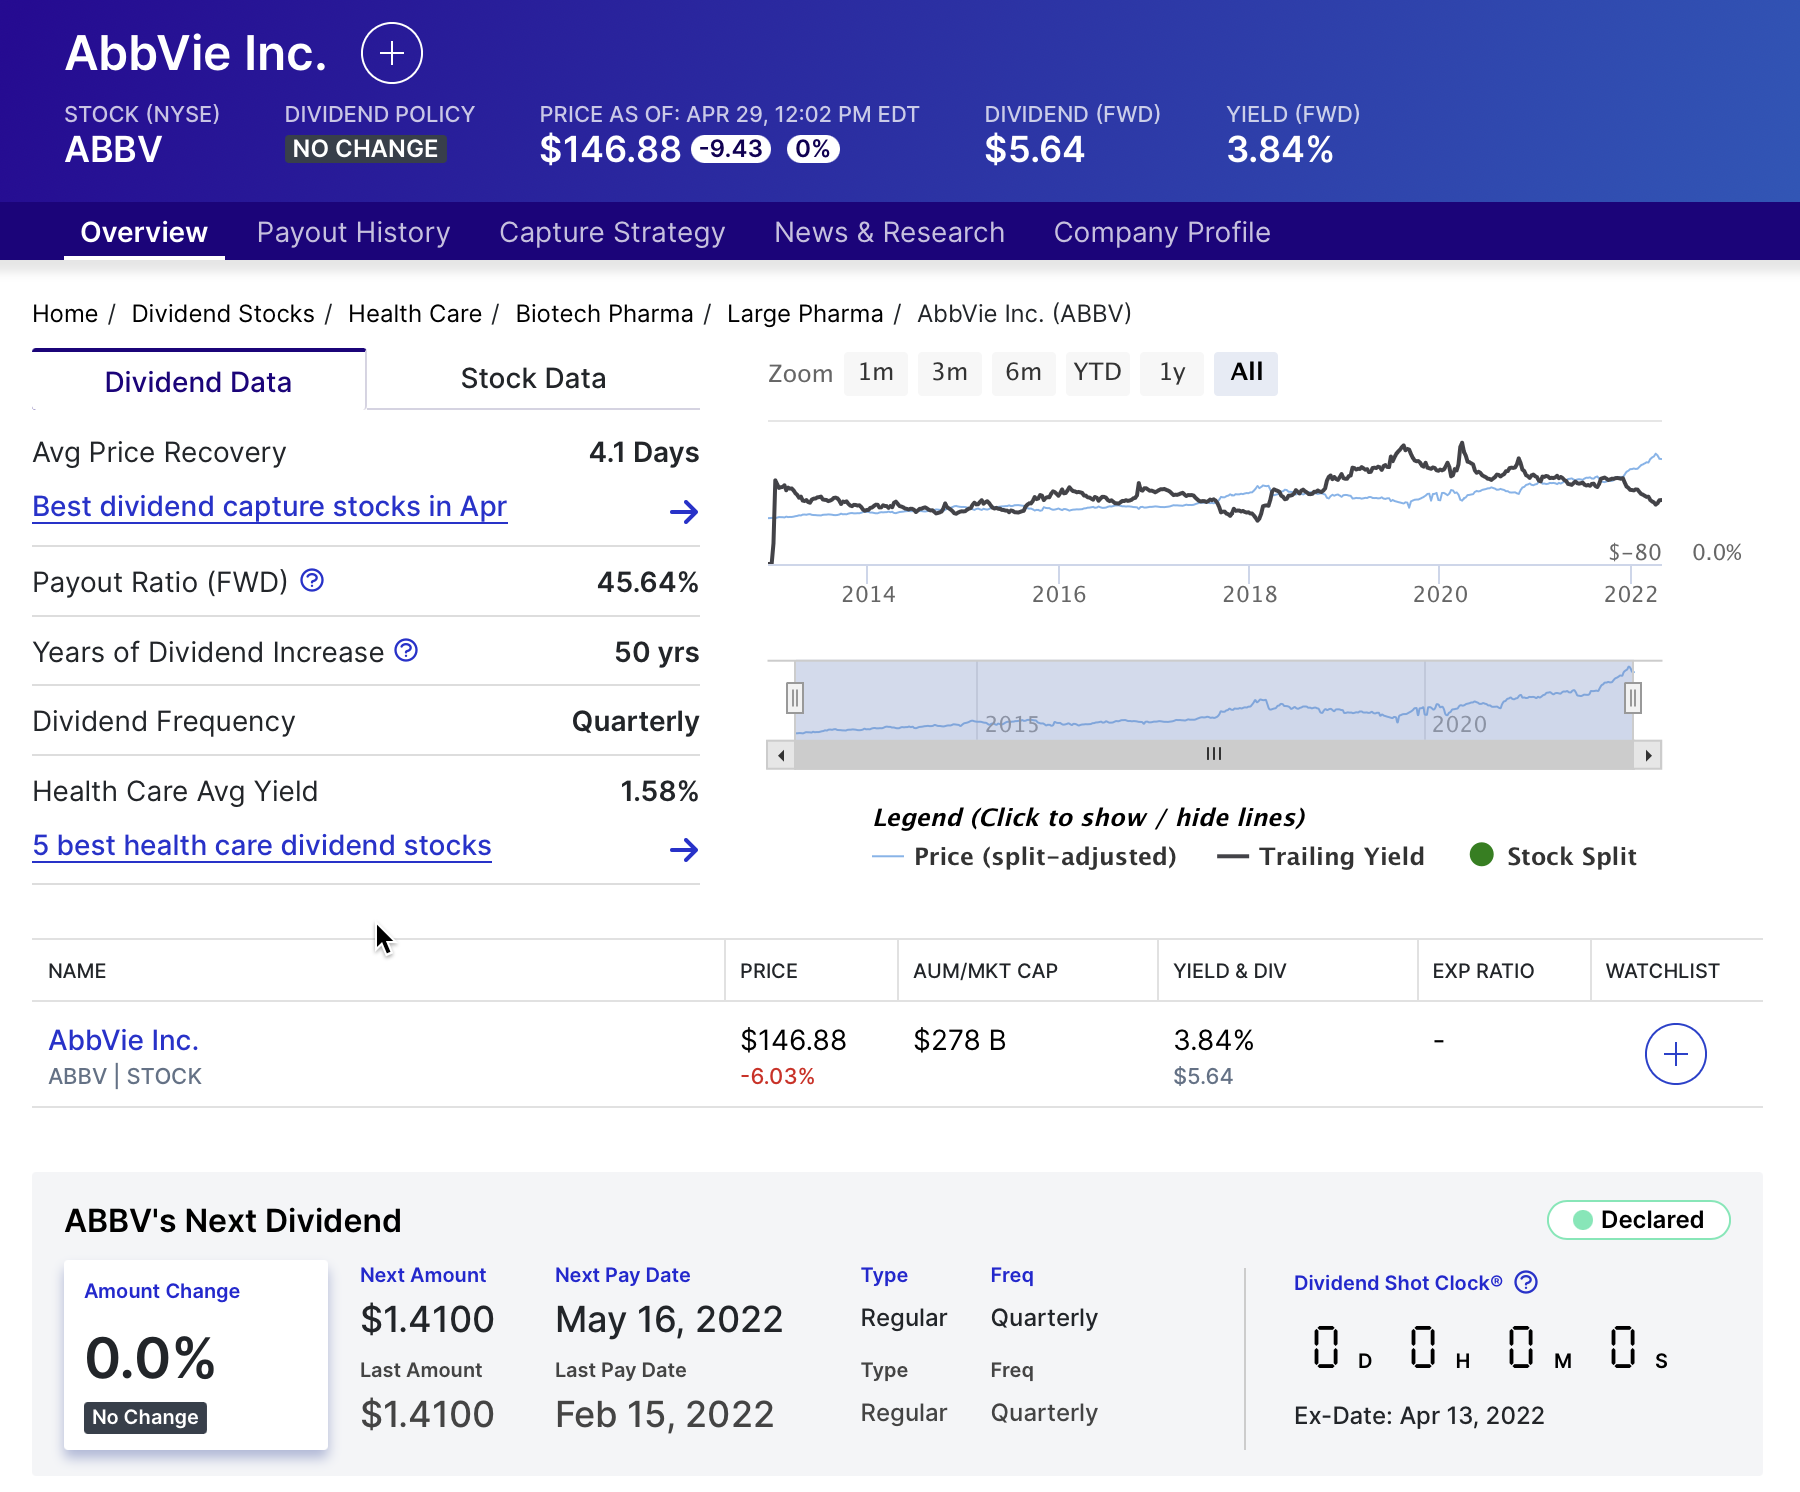Image resolution: width=1800 pixels, height=1492 pixels.
Task: Open the Payout Ratio (FWD) help icon
Action: [311, 580]
